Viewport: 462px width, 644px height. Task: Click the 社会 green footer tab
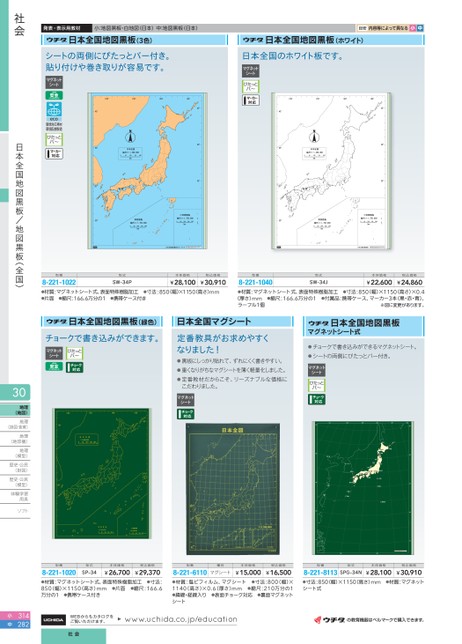click(x=73, y=636)
